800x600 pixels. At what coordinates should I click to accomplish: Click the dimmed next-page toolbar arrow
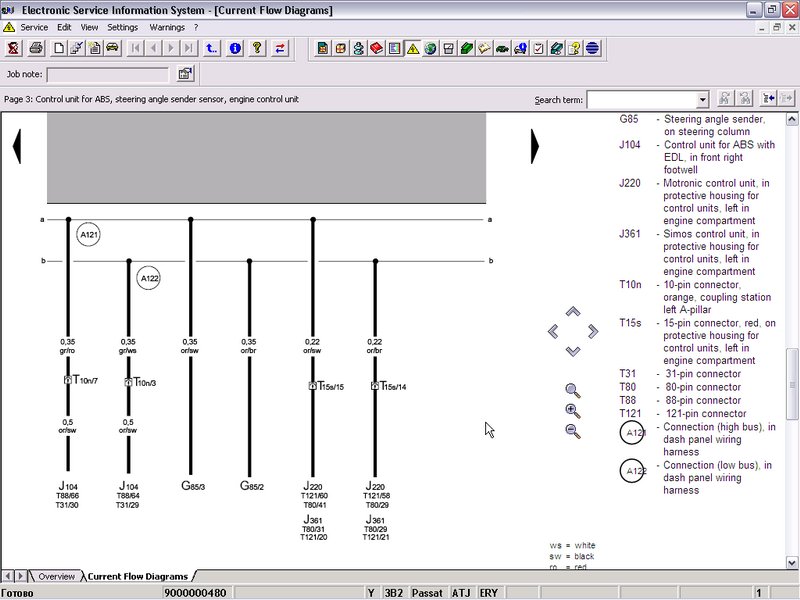click(x=170, y=48)
